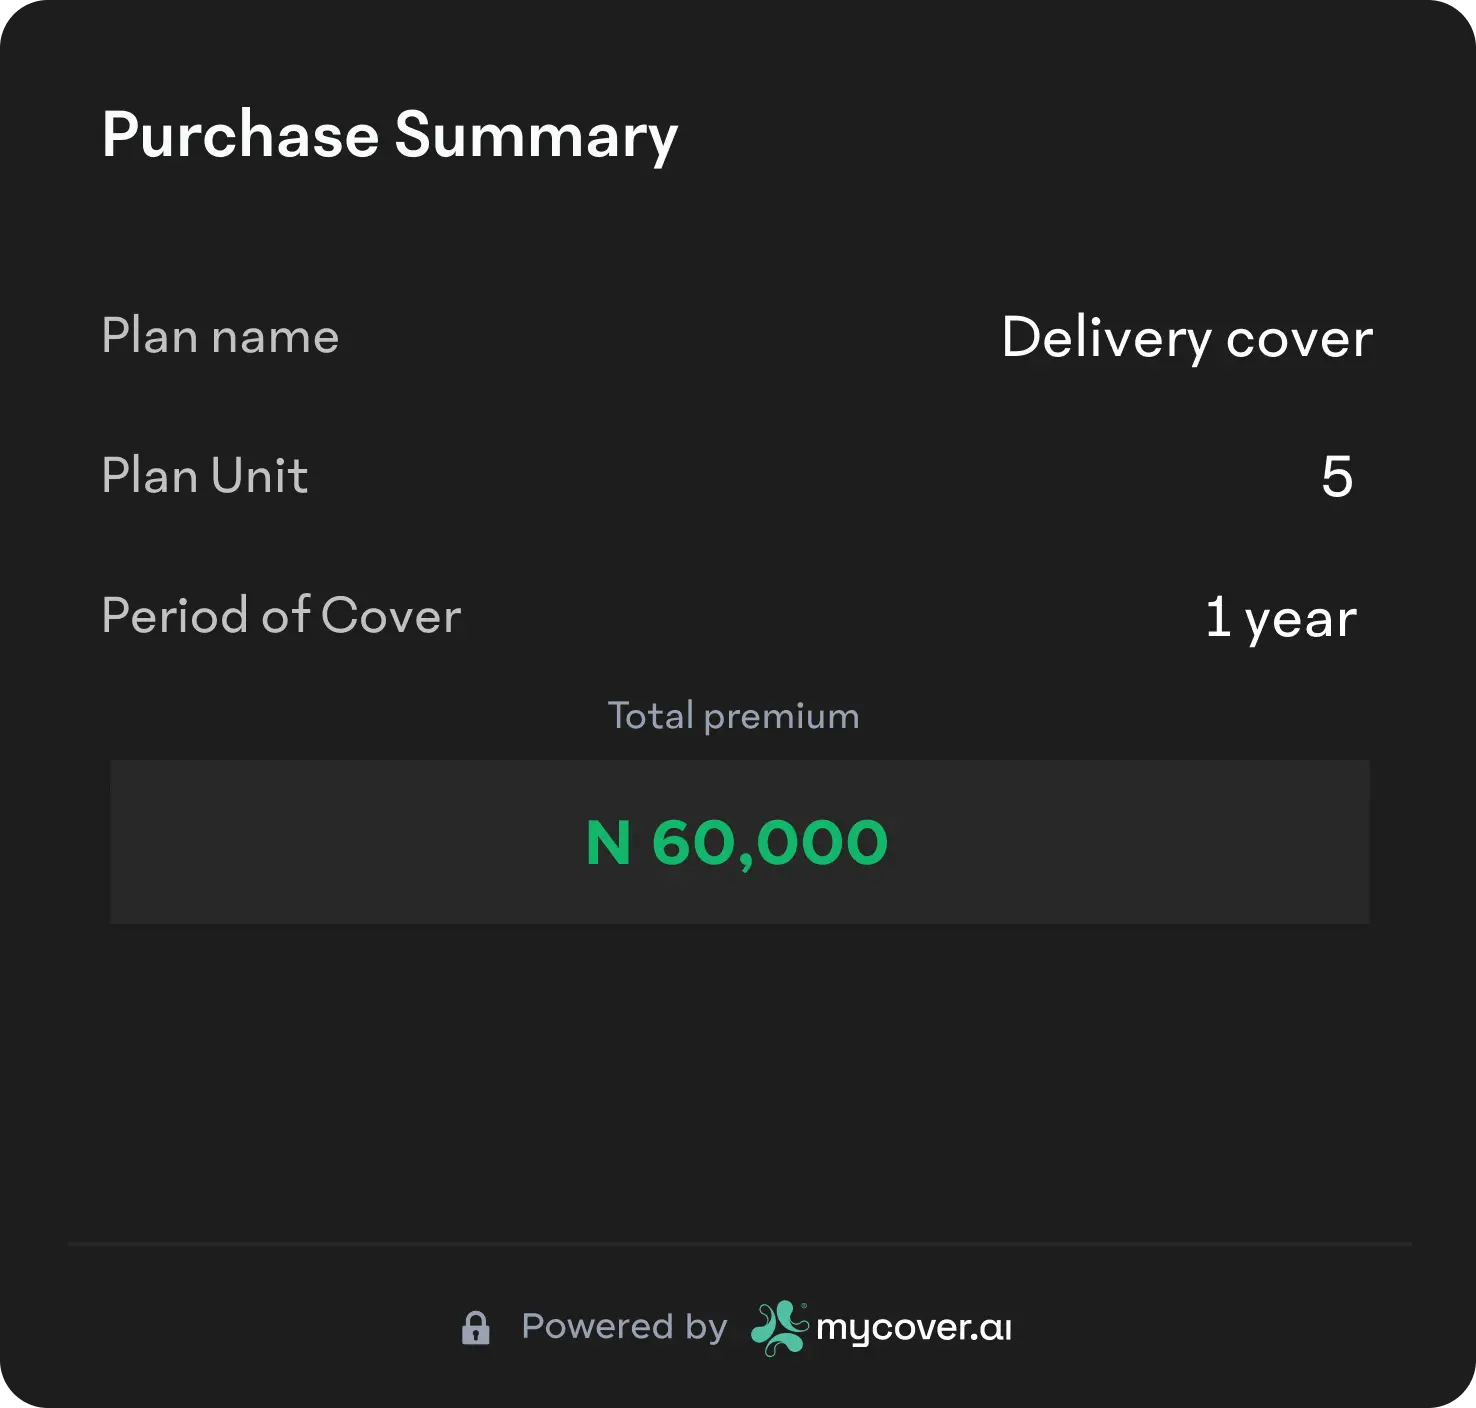
Task: Select the 'Period of Cover' label
Action: point(281,616)
